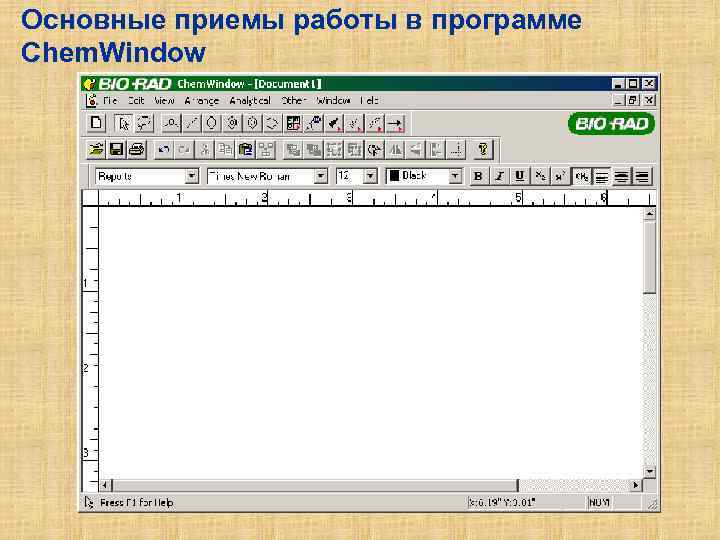Image resolution: width=720 pixels, height=540 pixels.
Task: Select the circled aromatic ring tool
Action: pos(252,124)
